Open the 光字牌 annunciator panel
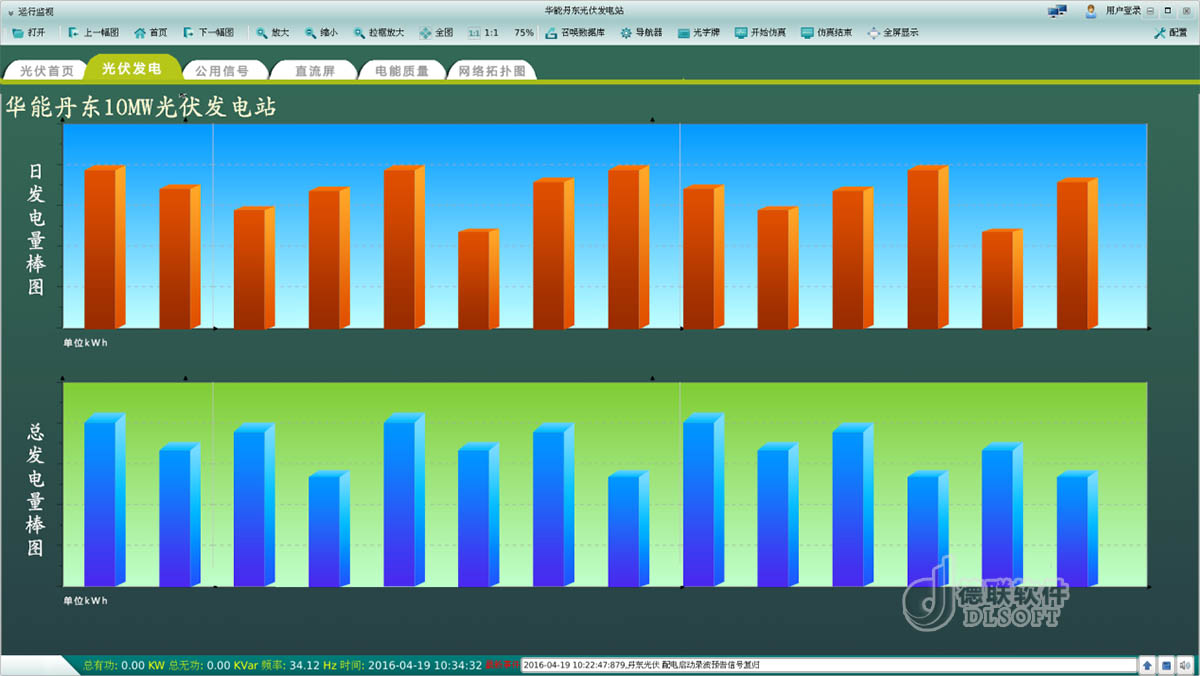The width and height of the screenshot is (1200, 676). (698, 32)
